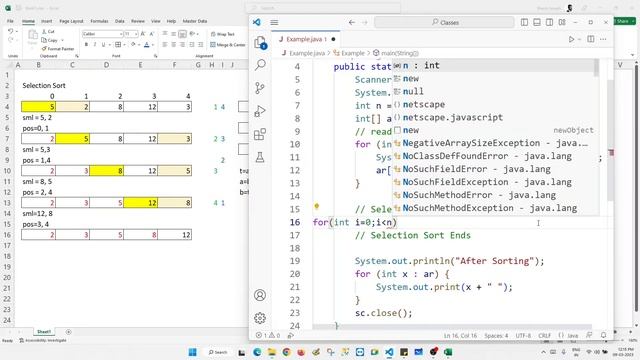Click Cut in Excel clipboard group
The width and height of the screenshot is (640, 360).
(x=48, y=31)
